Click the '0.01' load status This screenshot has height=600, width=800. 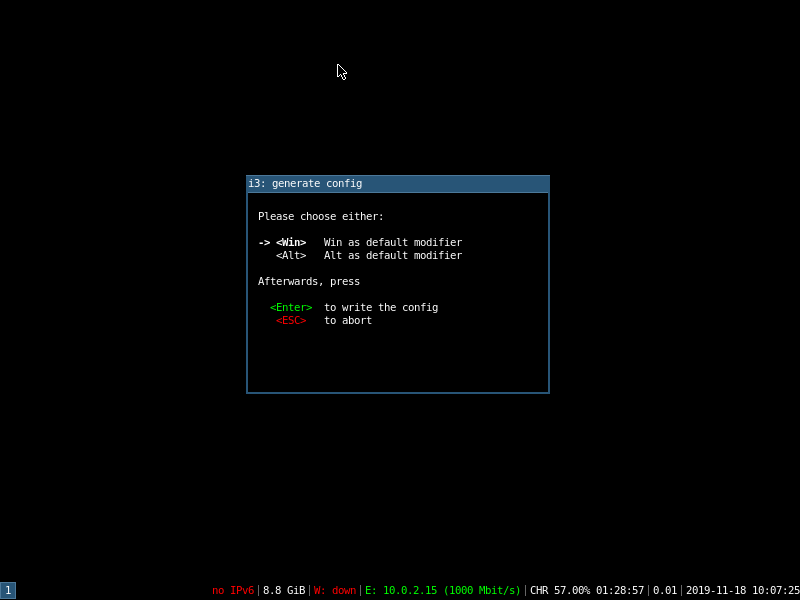coord(665,590)
